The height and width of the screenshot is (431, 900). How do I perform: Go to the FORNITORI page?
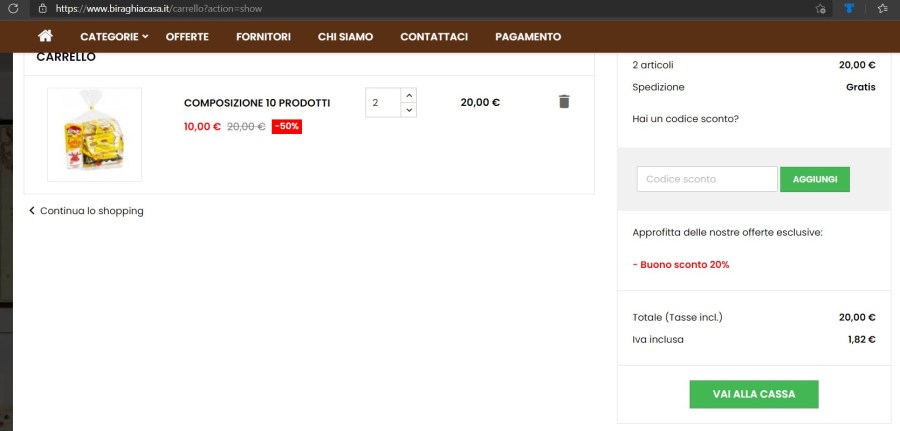(263, 37)
